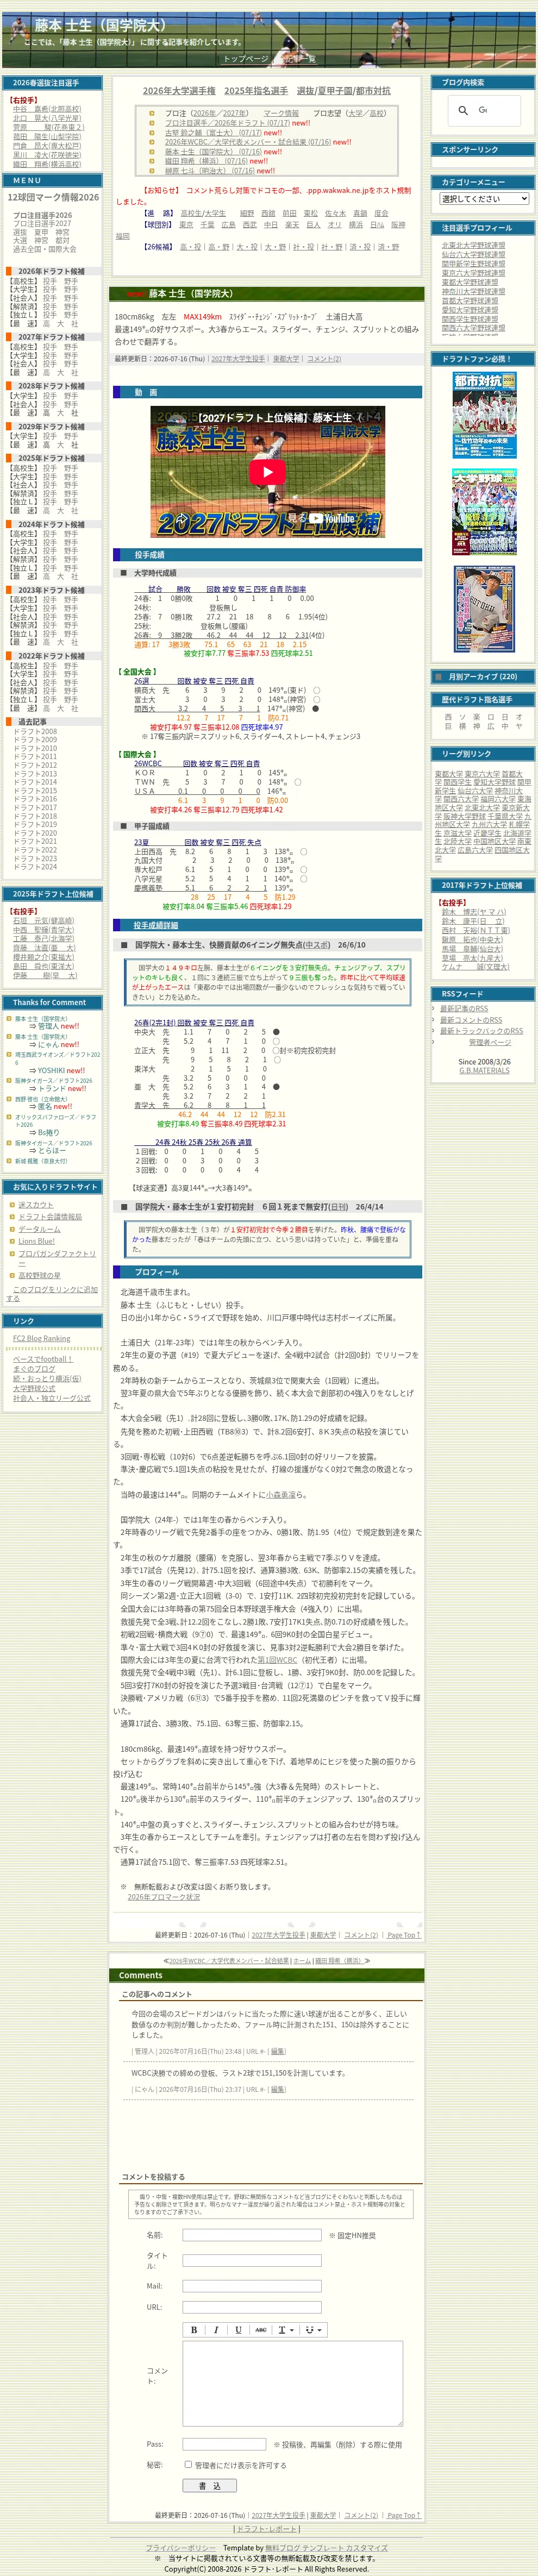Image resolution: width=538 pixels, height=2576 pixels.
Task: Open the 2027年大学生投手 link under 最終更新日
Action: point(238,359)
